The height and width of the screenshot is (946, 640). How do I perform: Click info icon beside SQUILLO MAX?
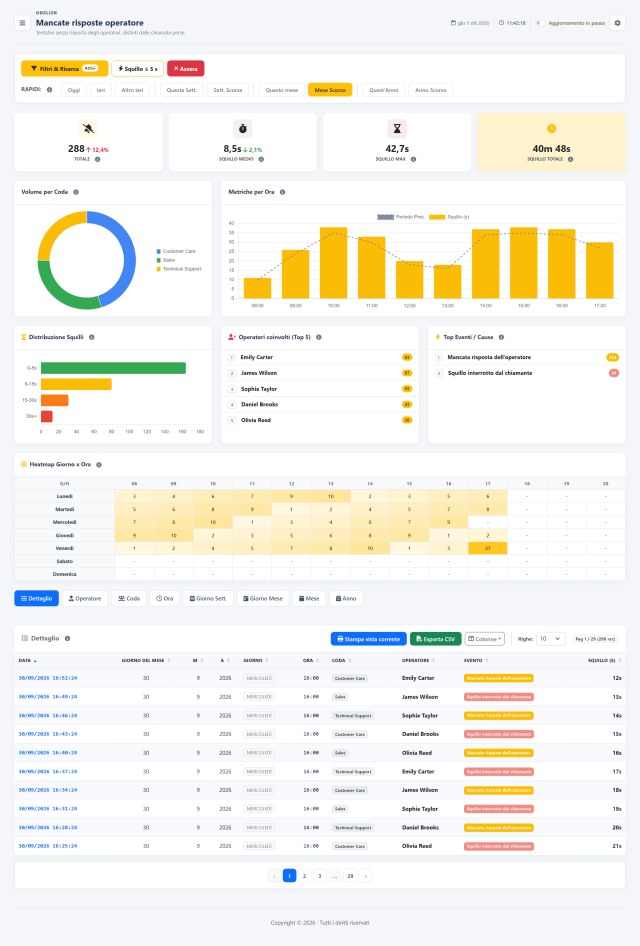[x=413, y=160]
